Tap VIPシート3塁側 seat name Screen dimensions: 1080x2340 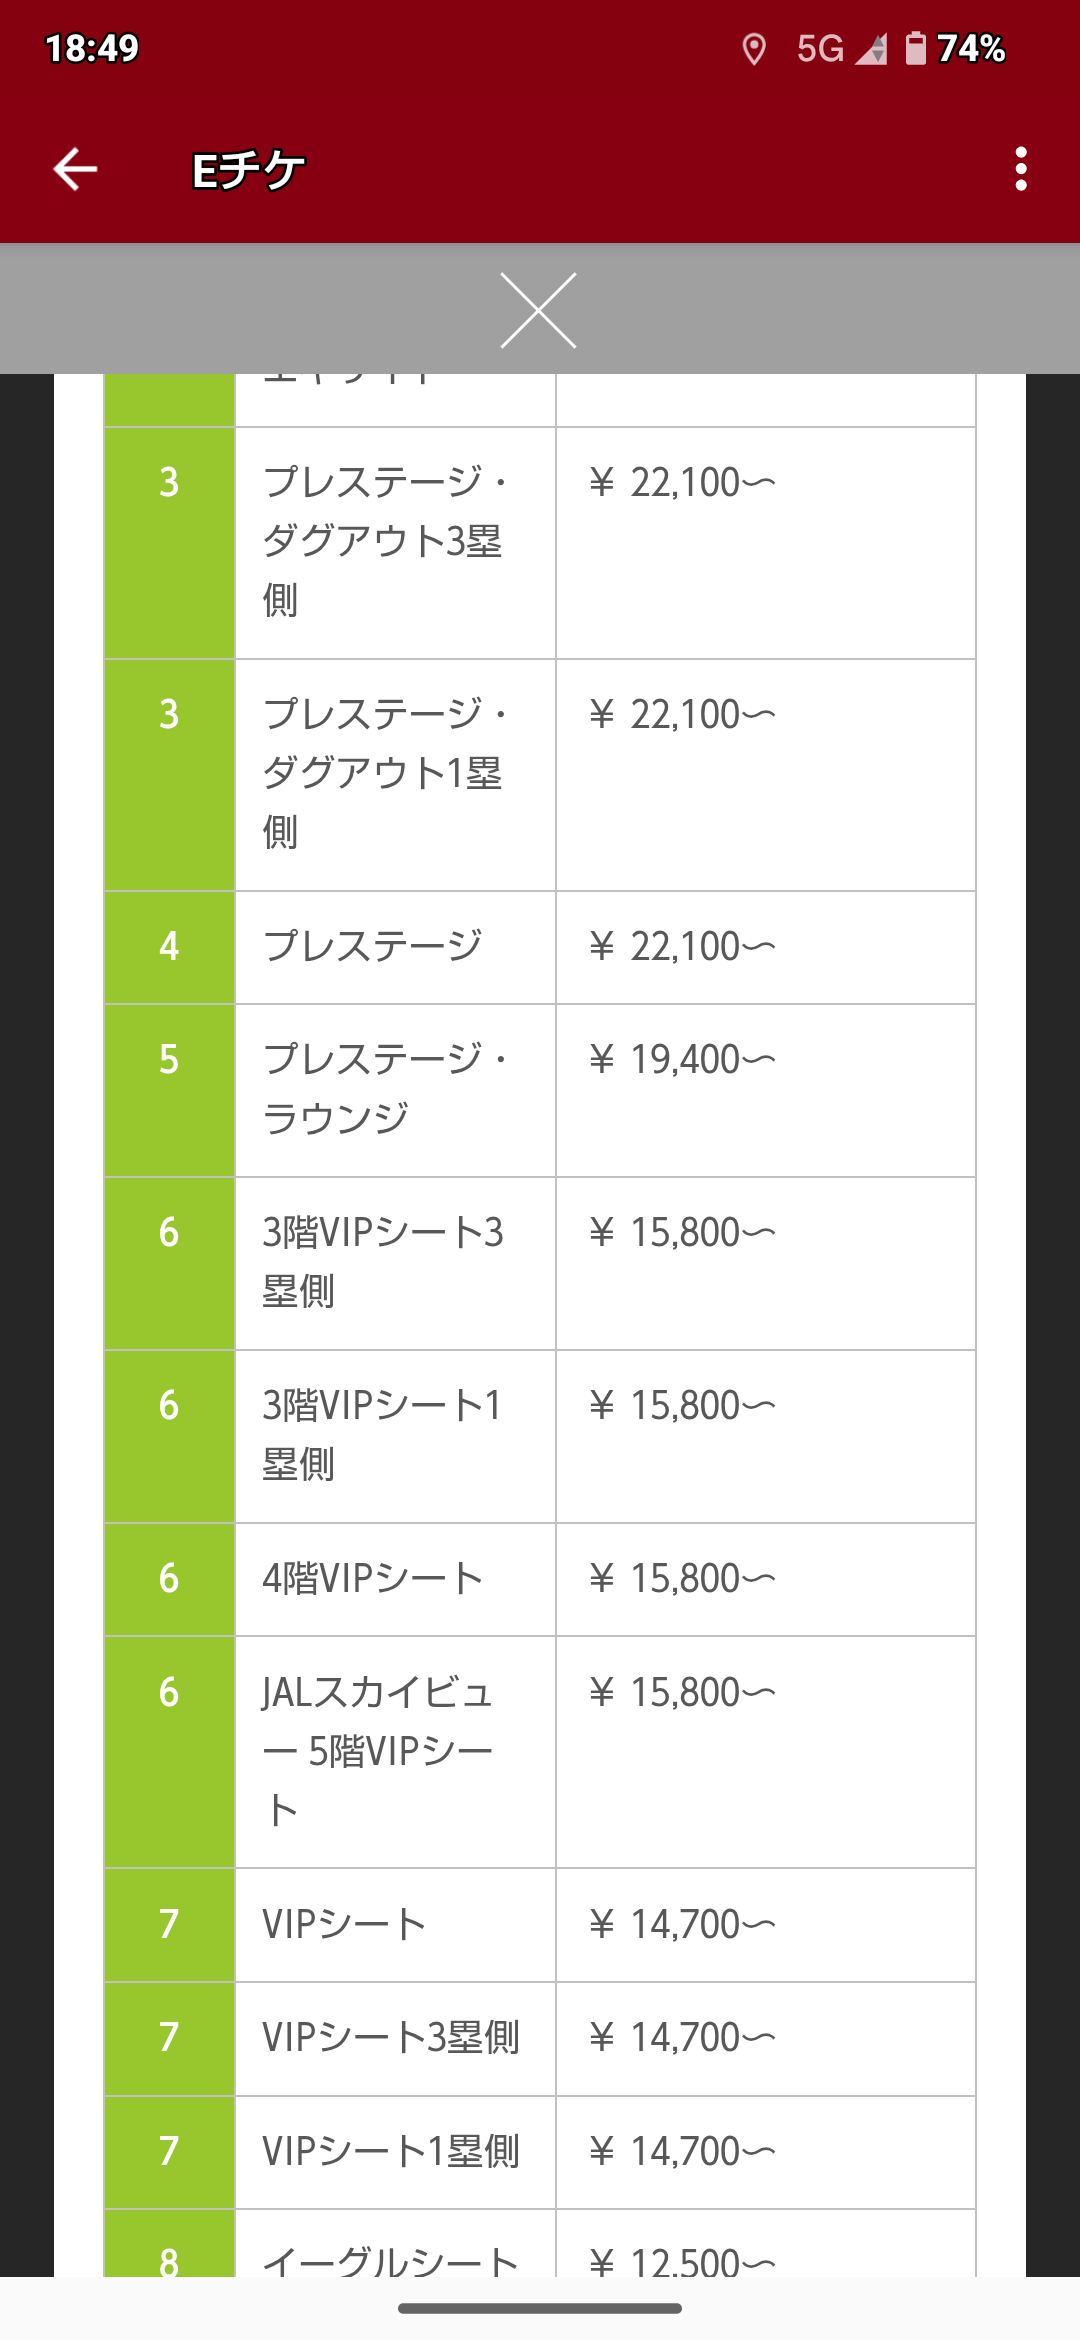click(x=390, y=2038)
